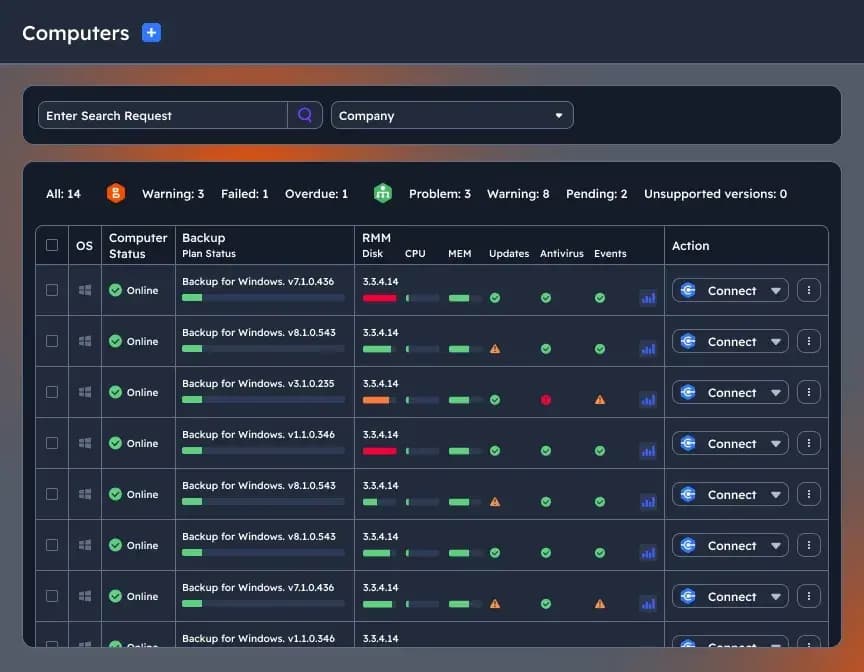
Task: Click the magnifying glass search icon
Action: [305, 115]
